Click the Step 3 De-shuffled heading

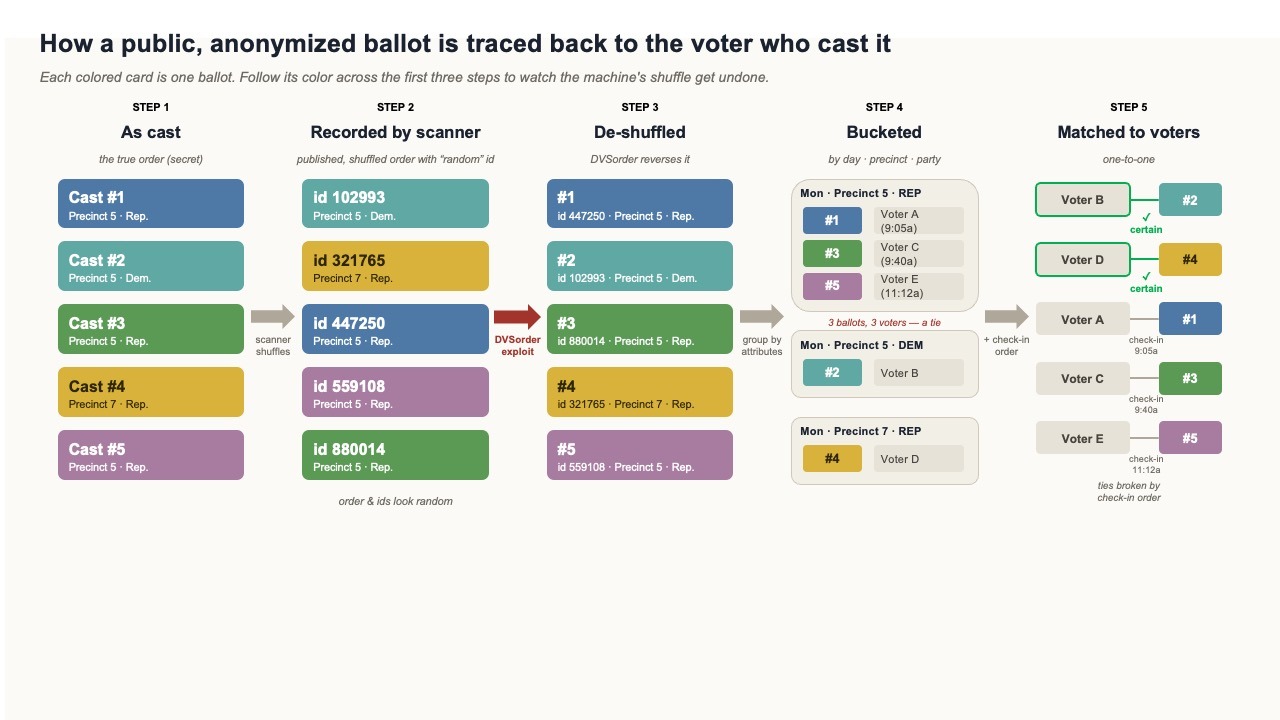[x=640, y=132]
